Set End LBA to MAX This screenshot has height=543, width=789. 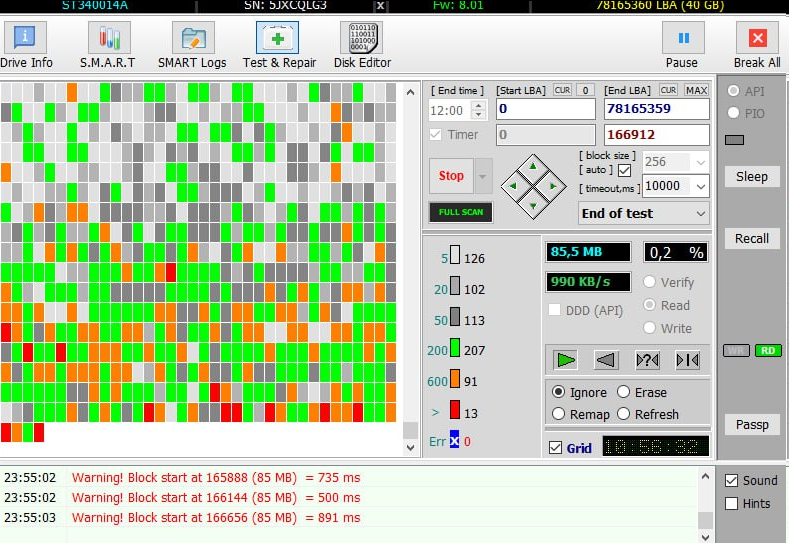tap(696, 90)
